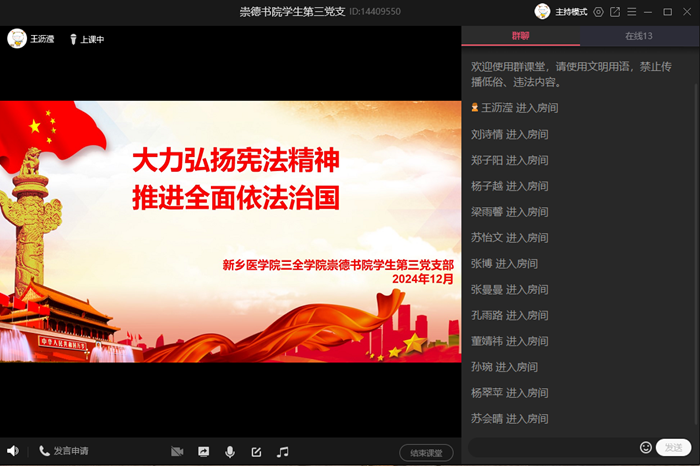Open 发言申请 speaking requests
The height and width of the screenshot is (466, 700).
pyautogui.click(x=63, y=451)
